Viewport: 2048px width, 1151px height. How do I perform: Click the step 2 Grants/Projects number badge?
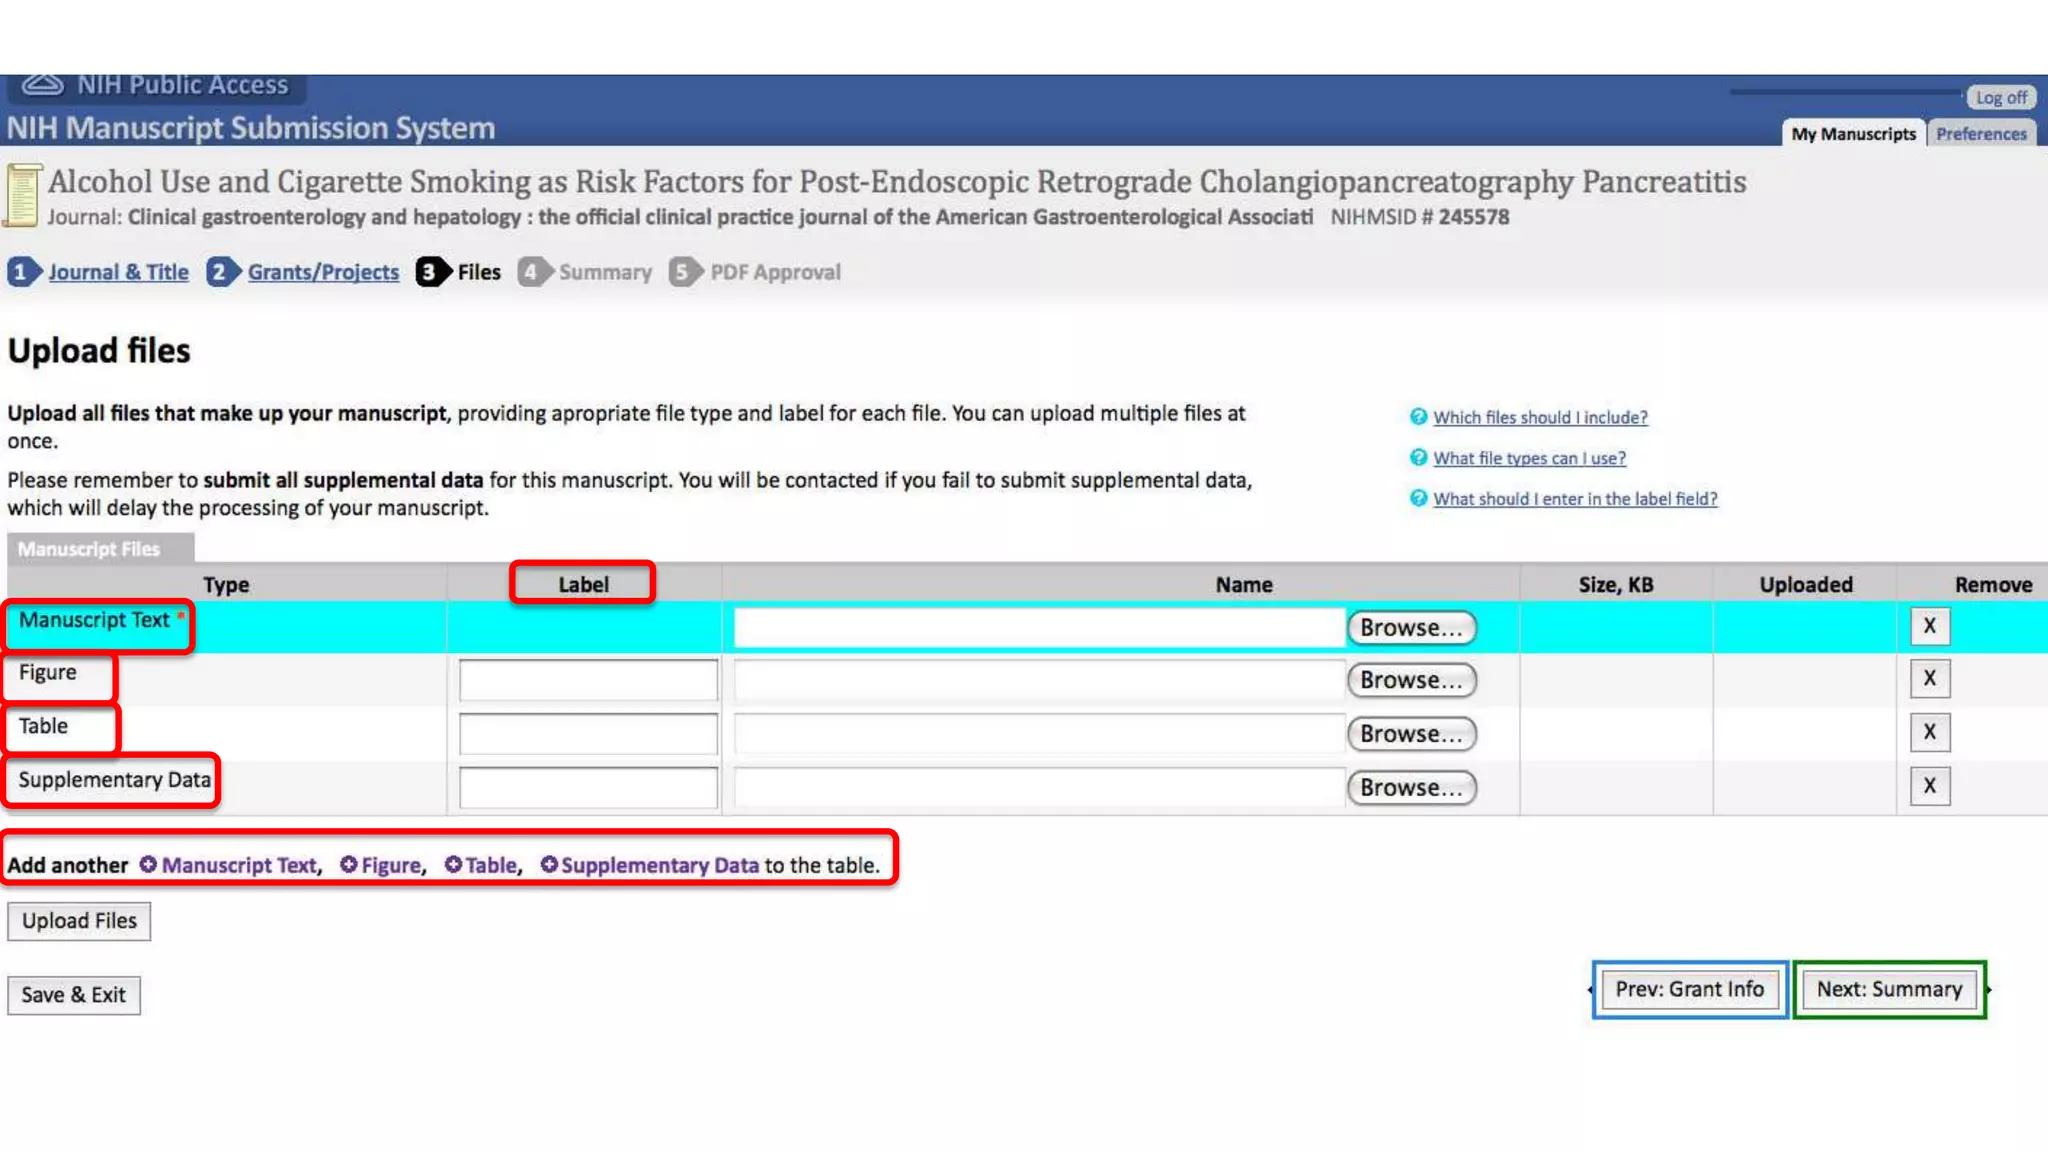pyautogui.click(x=220, y=272)
